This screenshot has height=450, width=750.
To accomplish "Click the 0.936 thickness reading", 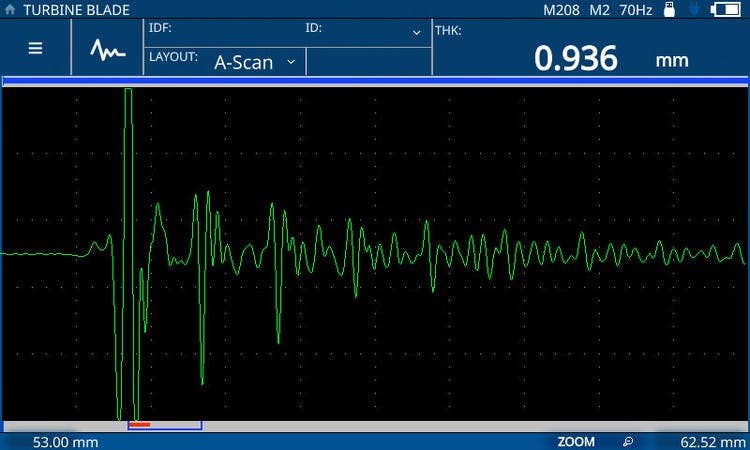I will 575,59.
